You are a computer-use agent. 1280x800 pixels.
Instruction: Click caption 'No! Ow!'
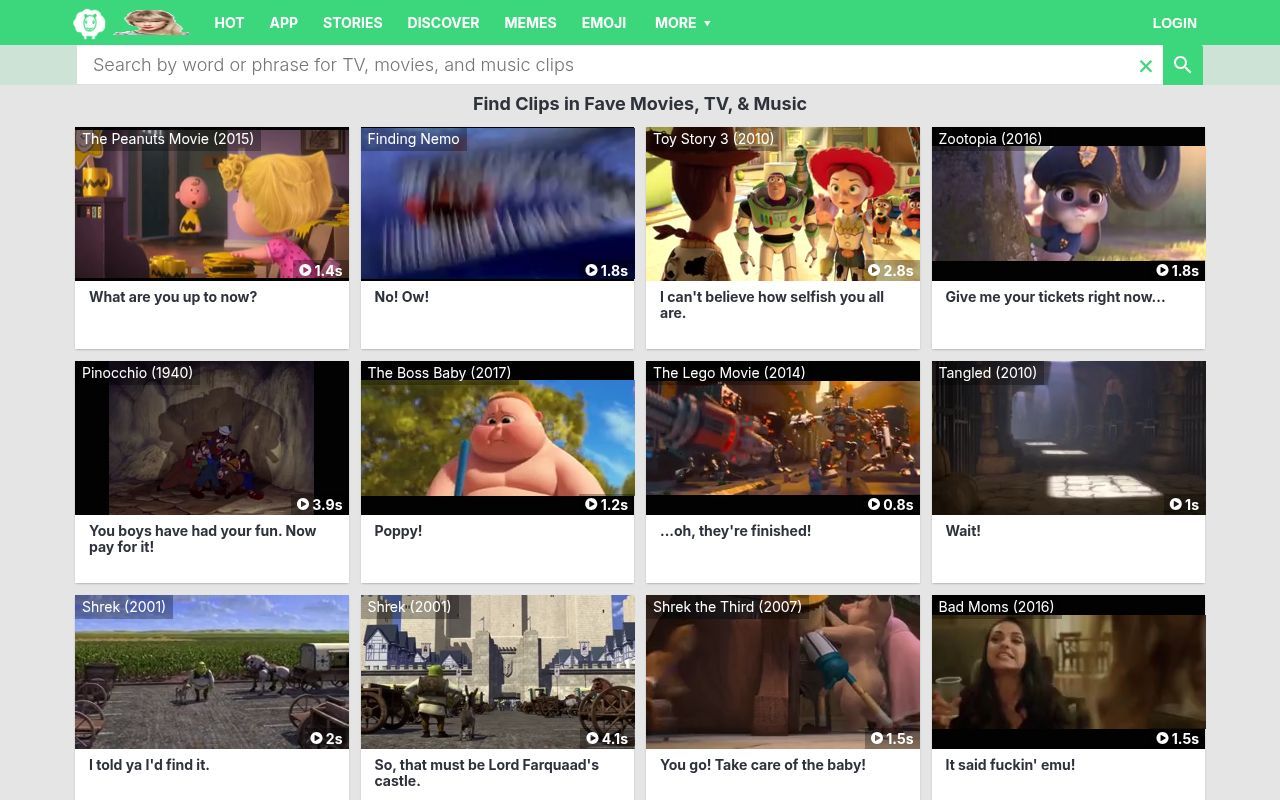[x=401, y=297]
